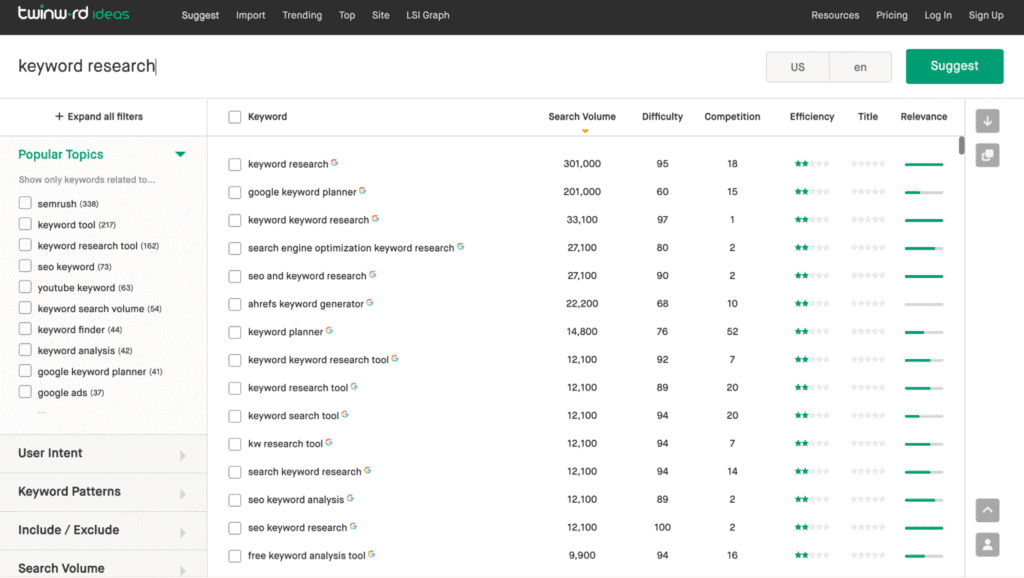This screenshot has width=1024, height=578.
Task: Click Google icon next to 'ahrefs keyword generator'
Action: click(x=370, y=303)
